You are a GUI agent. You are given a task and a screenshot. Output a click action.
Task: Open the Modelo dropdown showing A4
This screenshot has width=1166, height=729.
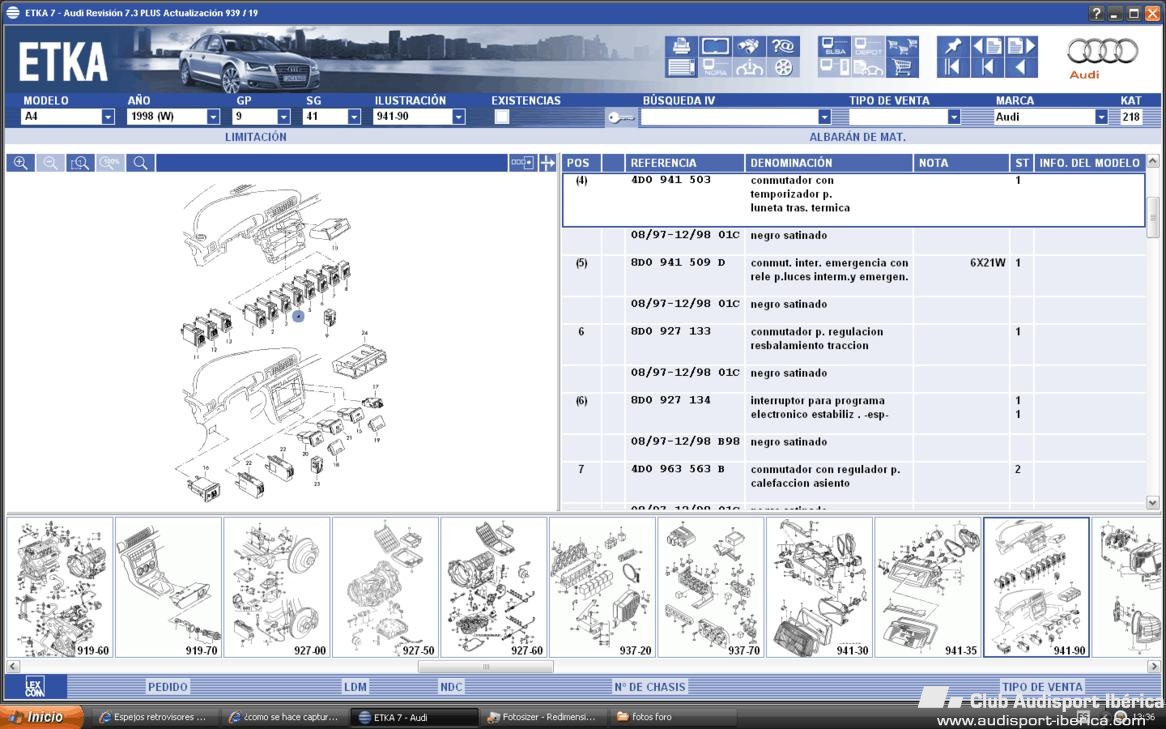point(108,117)
